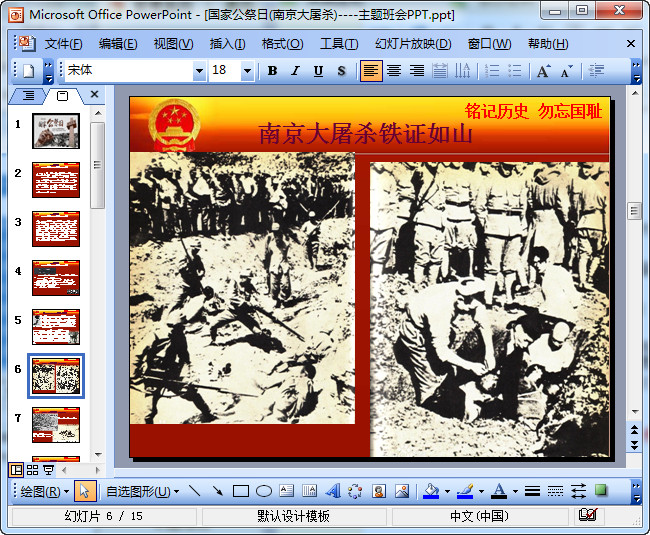
Task: Open the 插入 menu
Action: pos(227,44)
